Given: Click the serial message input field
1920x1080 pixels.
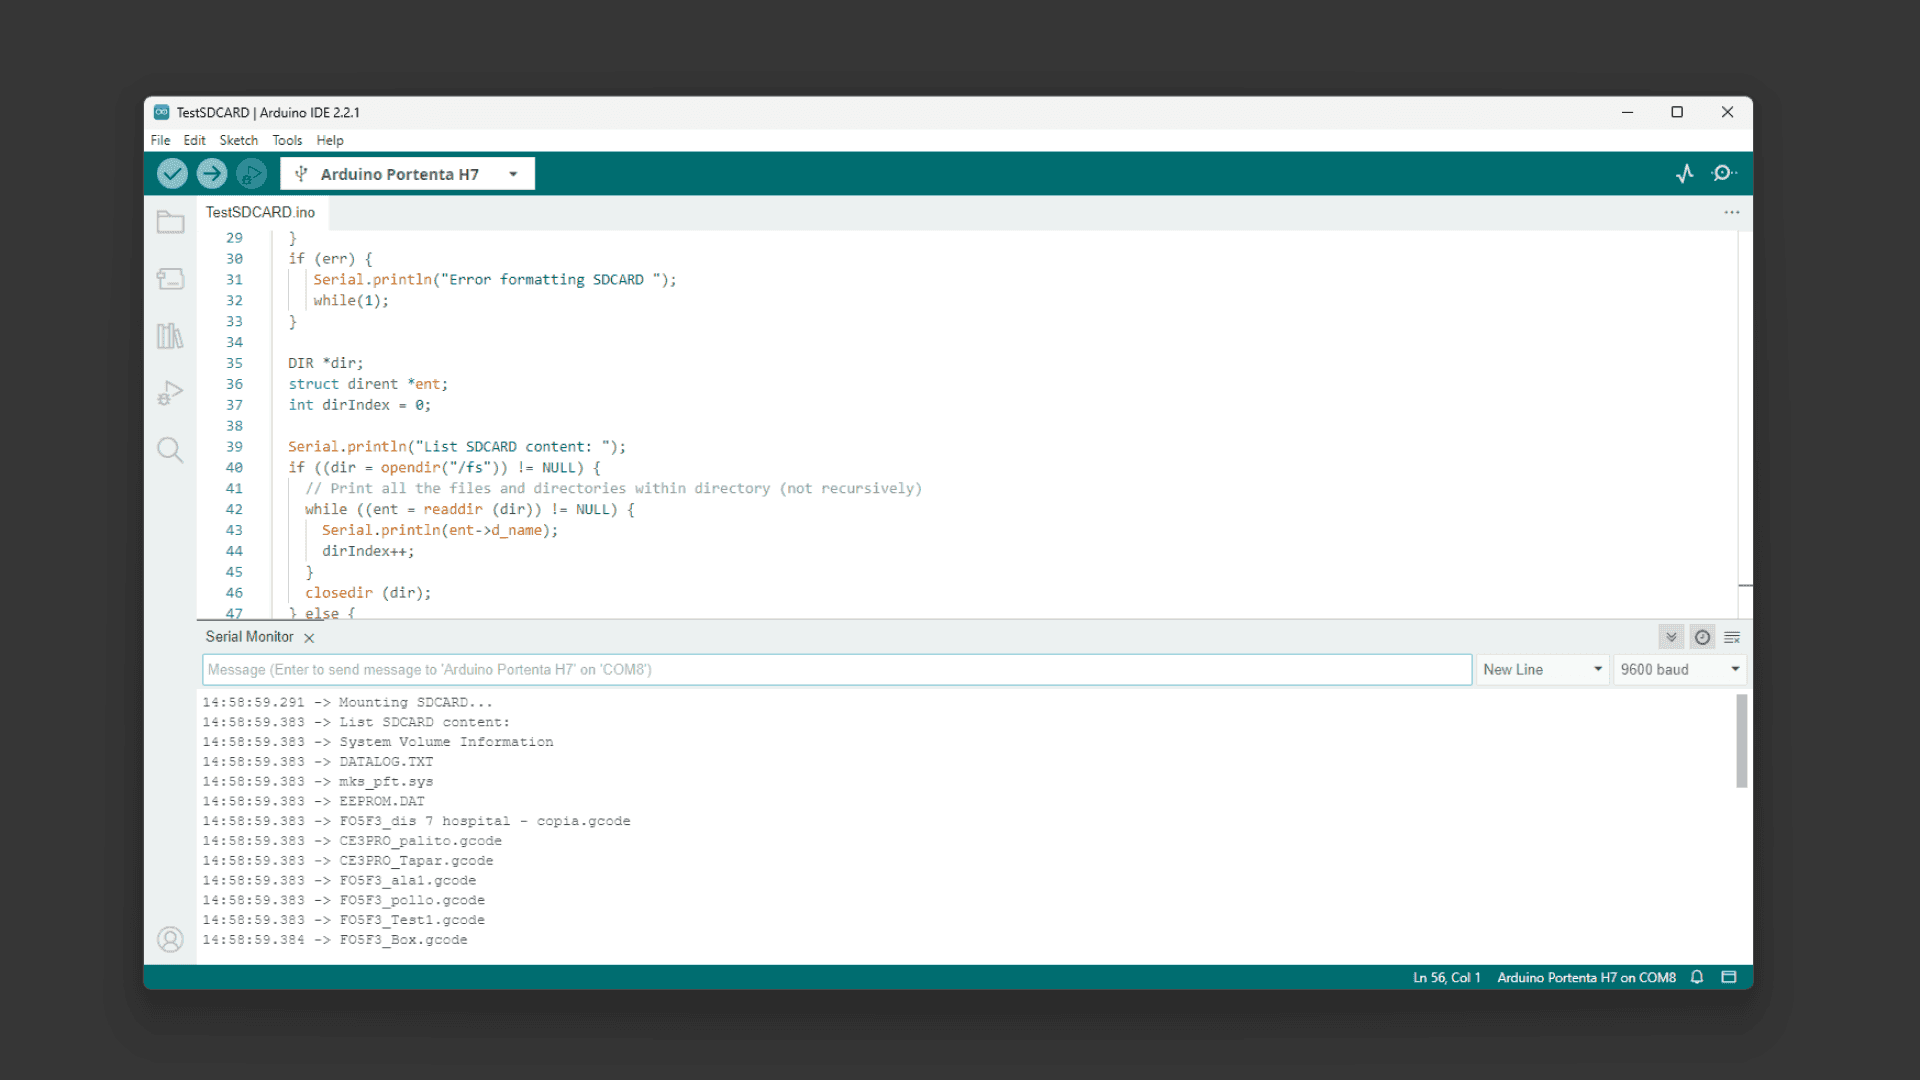Looking at the screenshot, I should 836,669.
